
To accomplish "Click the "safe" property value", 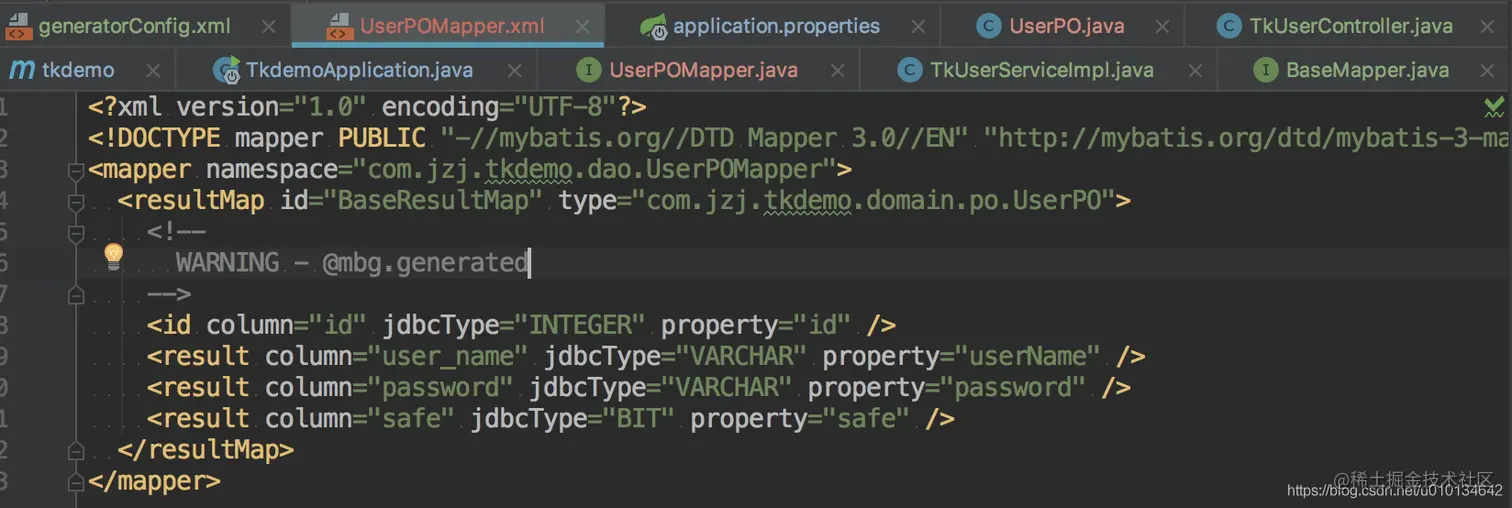I will (867, 417).
